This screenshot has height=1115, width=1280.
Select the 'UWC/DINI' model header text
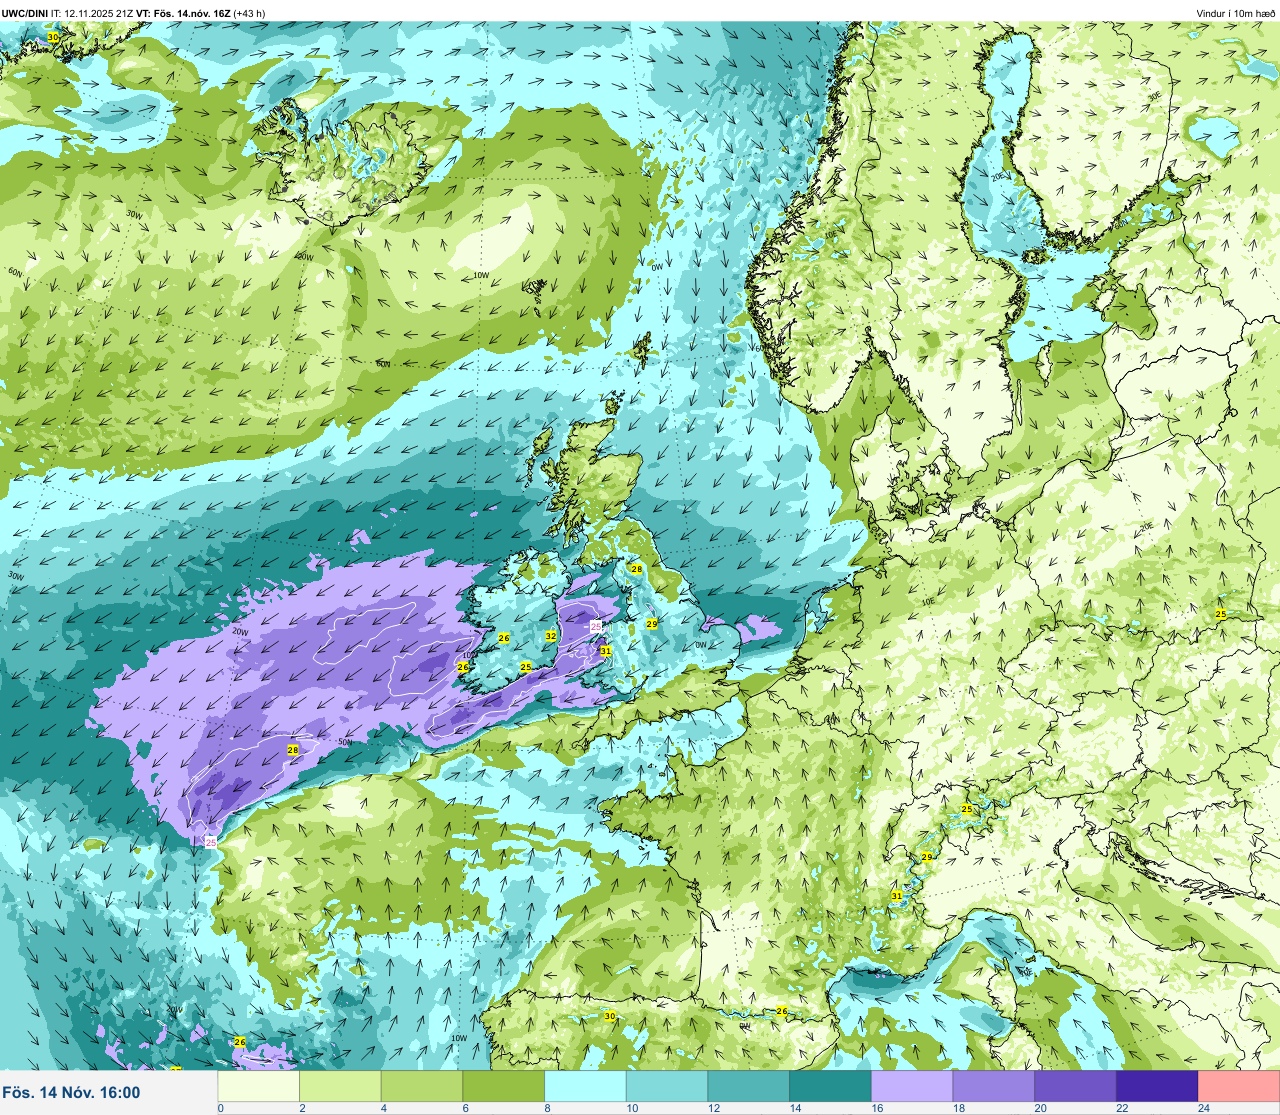(x=25, y=13)
